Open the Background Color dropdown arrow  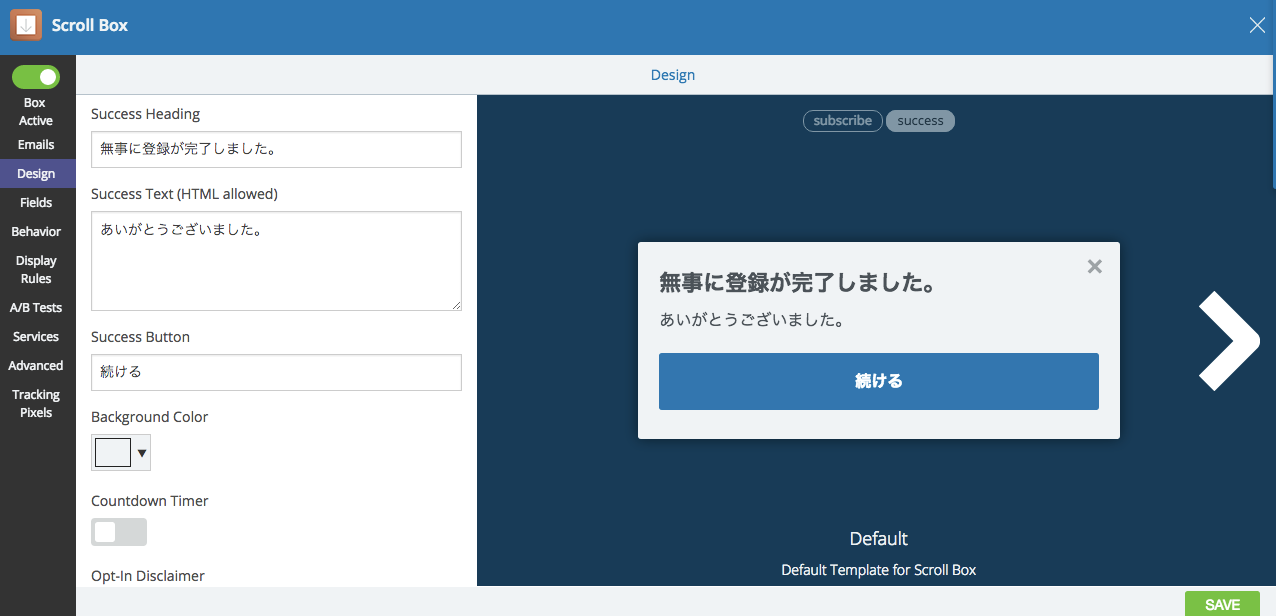142,453
